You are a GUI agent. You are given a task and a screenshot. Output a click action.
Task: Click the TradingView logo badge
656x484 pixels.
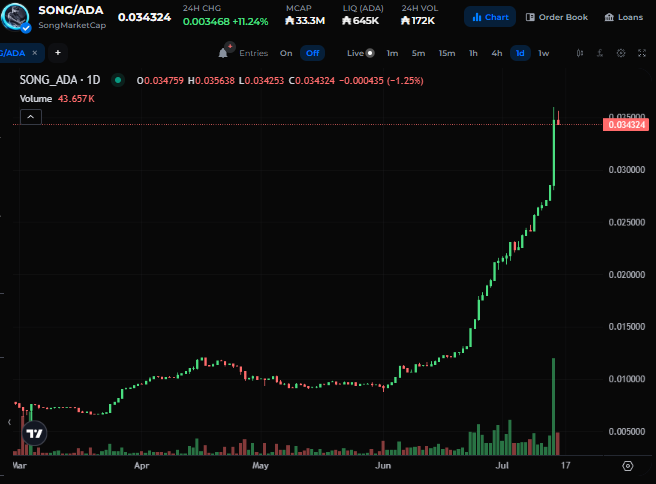pyautogui.click(x=34, y=433)
